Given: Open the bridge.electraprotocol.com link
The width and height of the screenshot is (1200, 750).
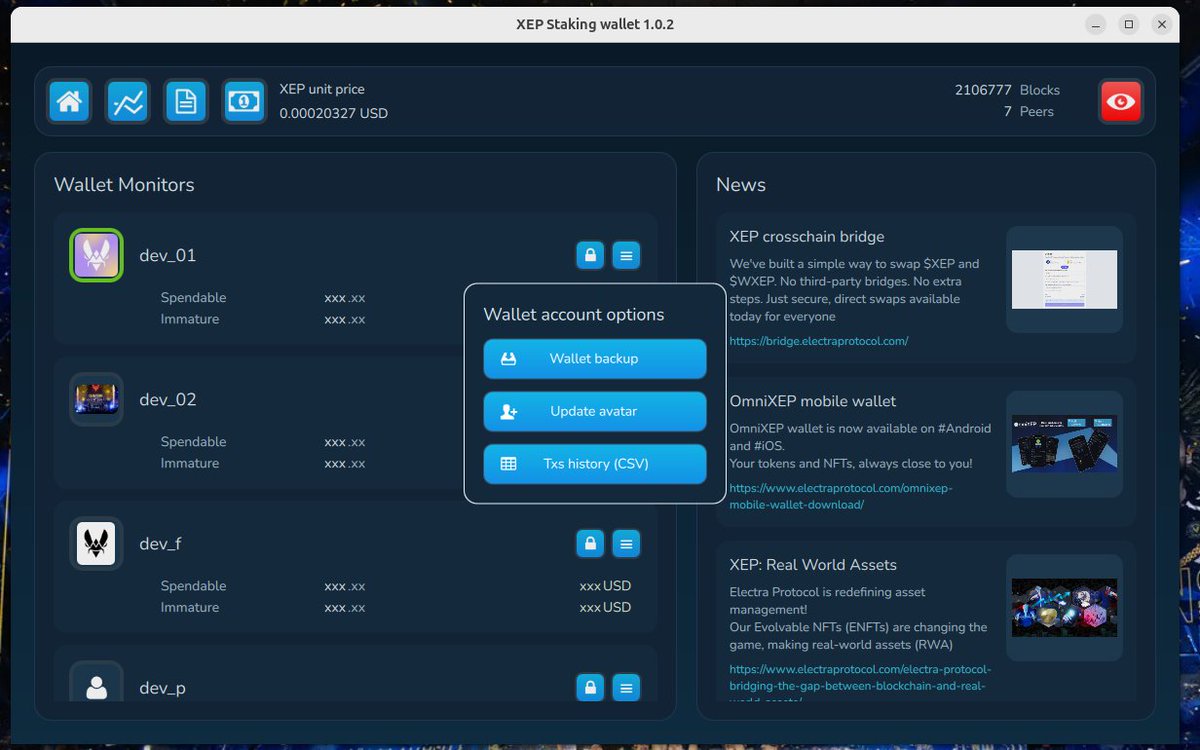Looking at the screenshot, I should 819,341.
